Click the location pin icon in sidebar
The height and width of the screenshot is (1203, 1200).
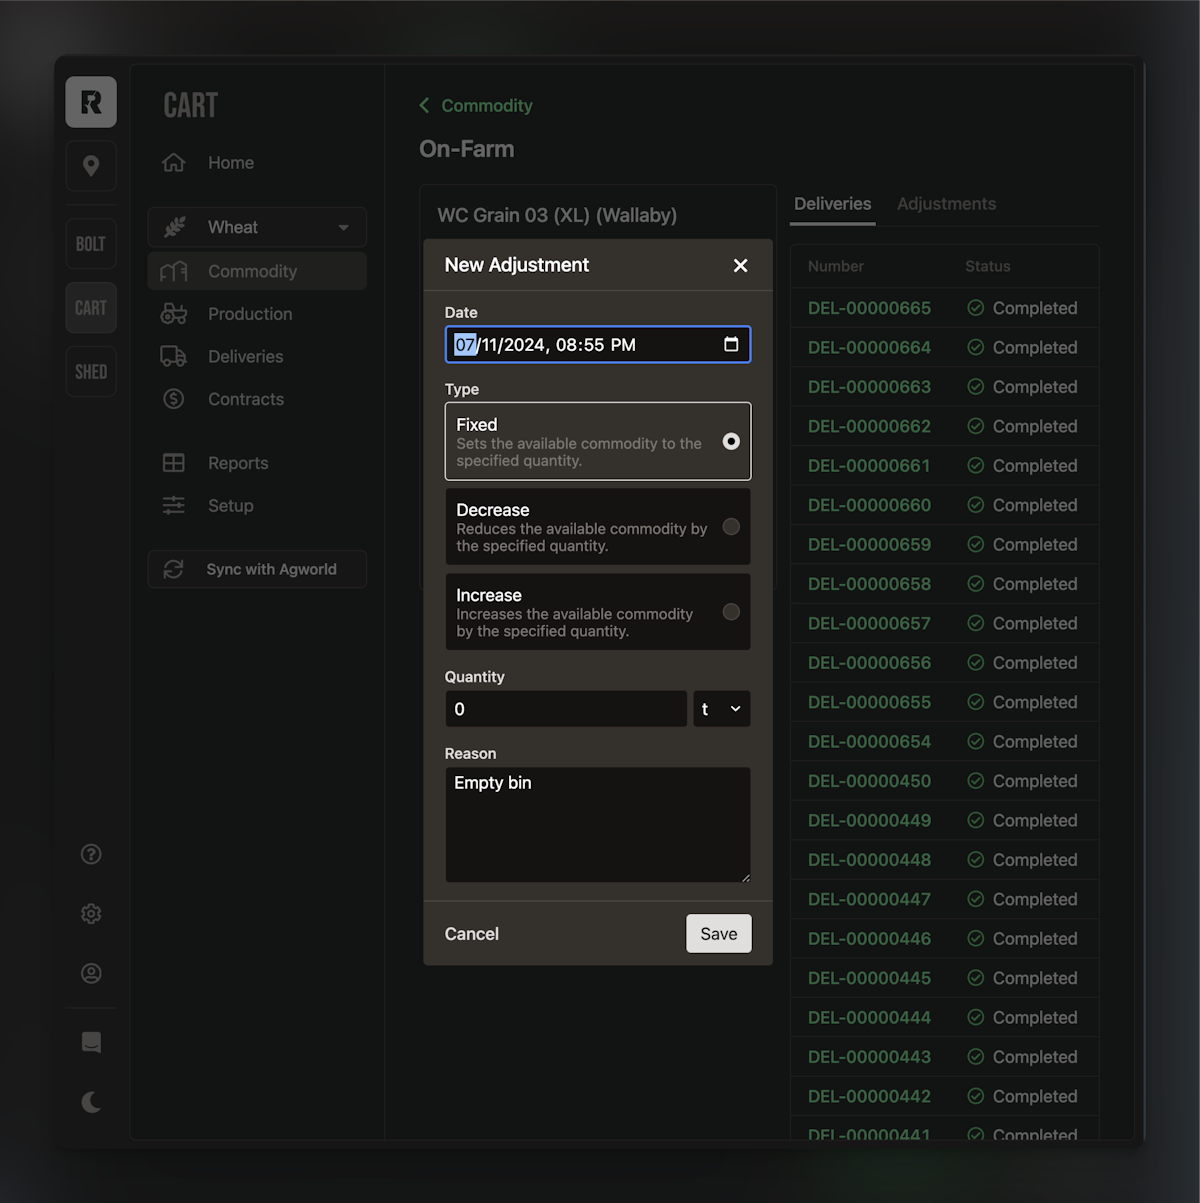[91, 166]
